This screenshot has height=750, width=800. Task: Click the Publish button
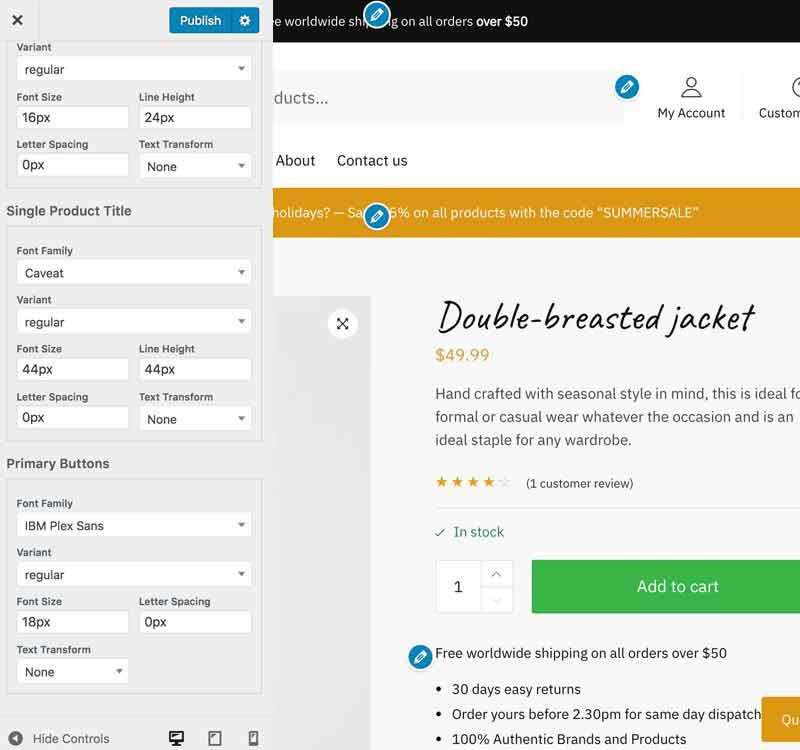200,20
